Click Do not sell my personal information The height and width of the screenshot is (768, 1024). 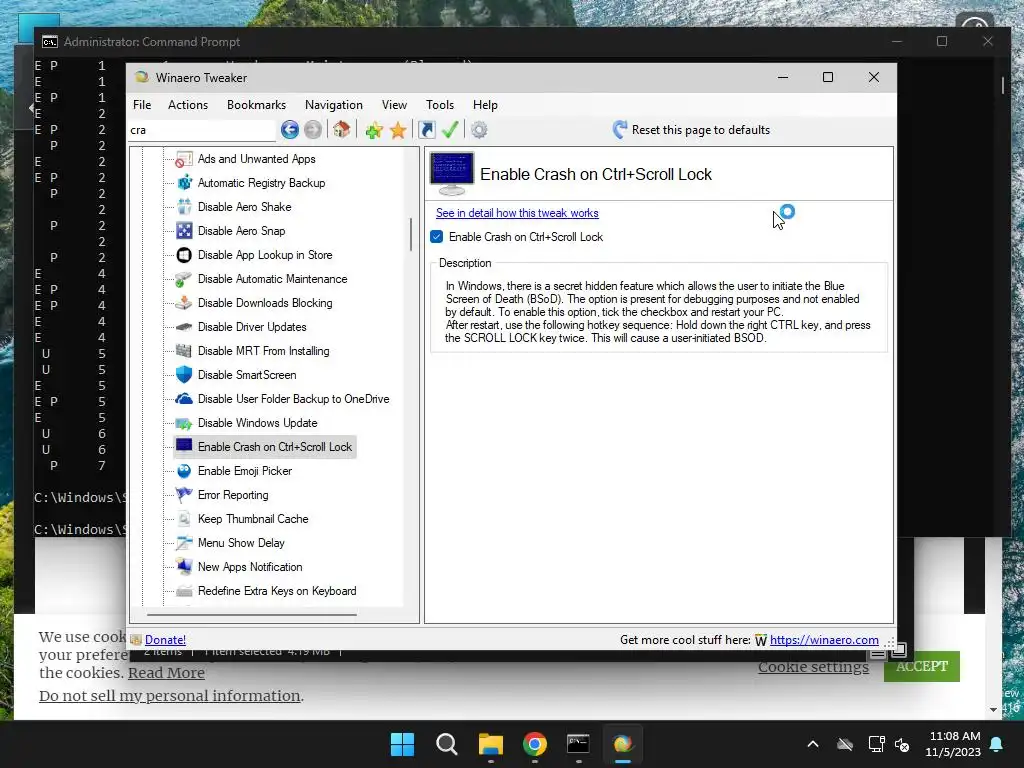pos(171,696)
